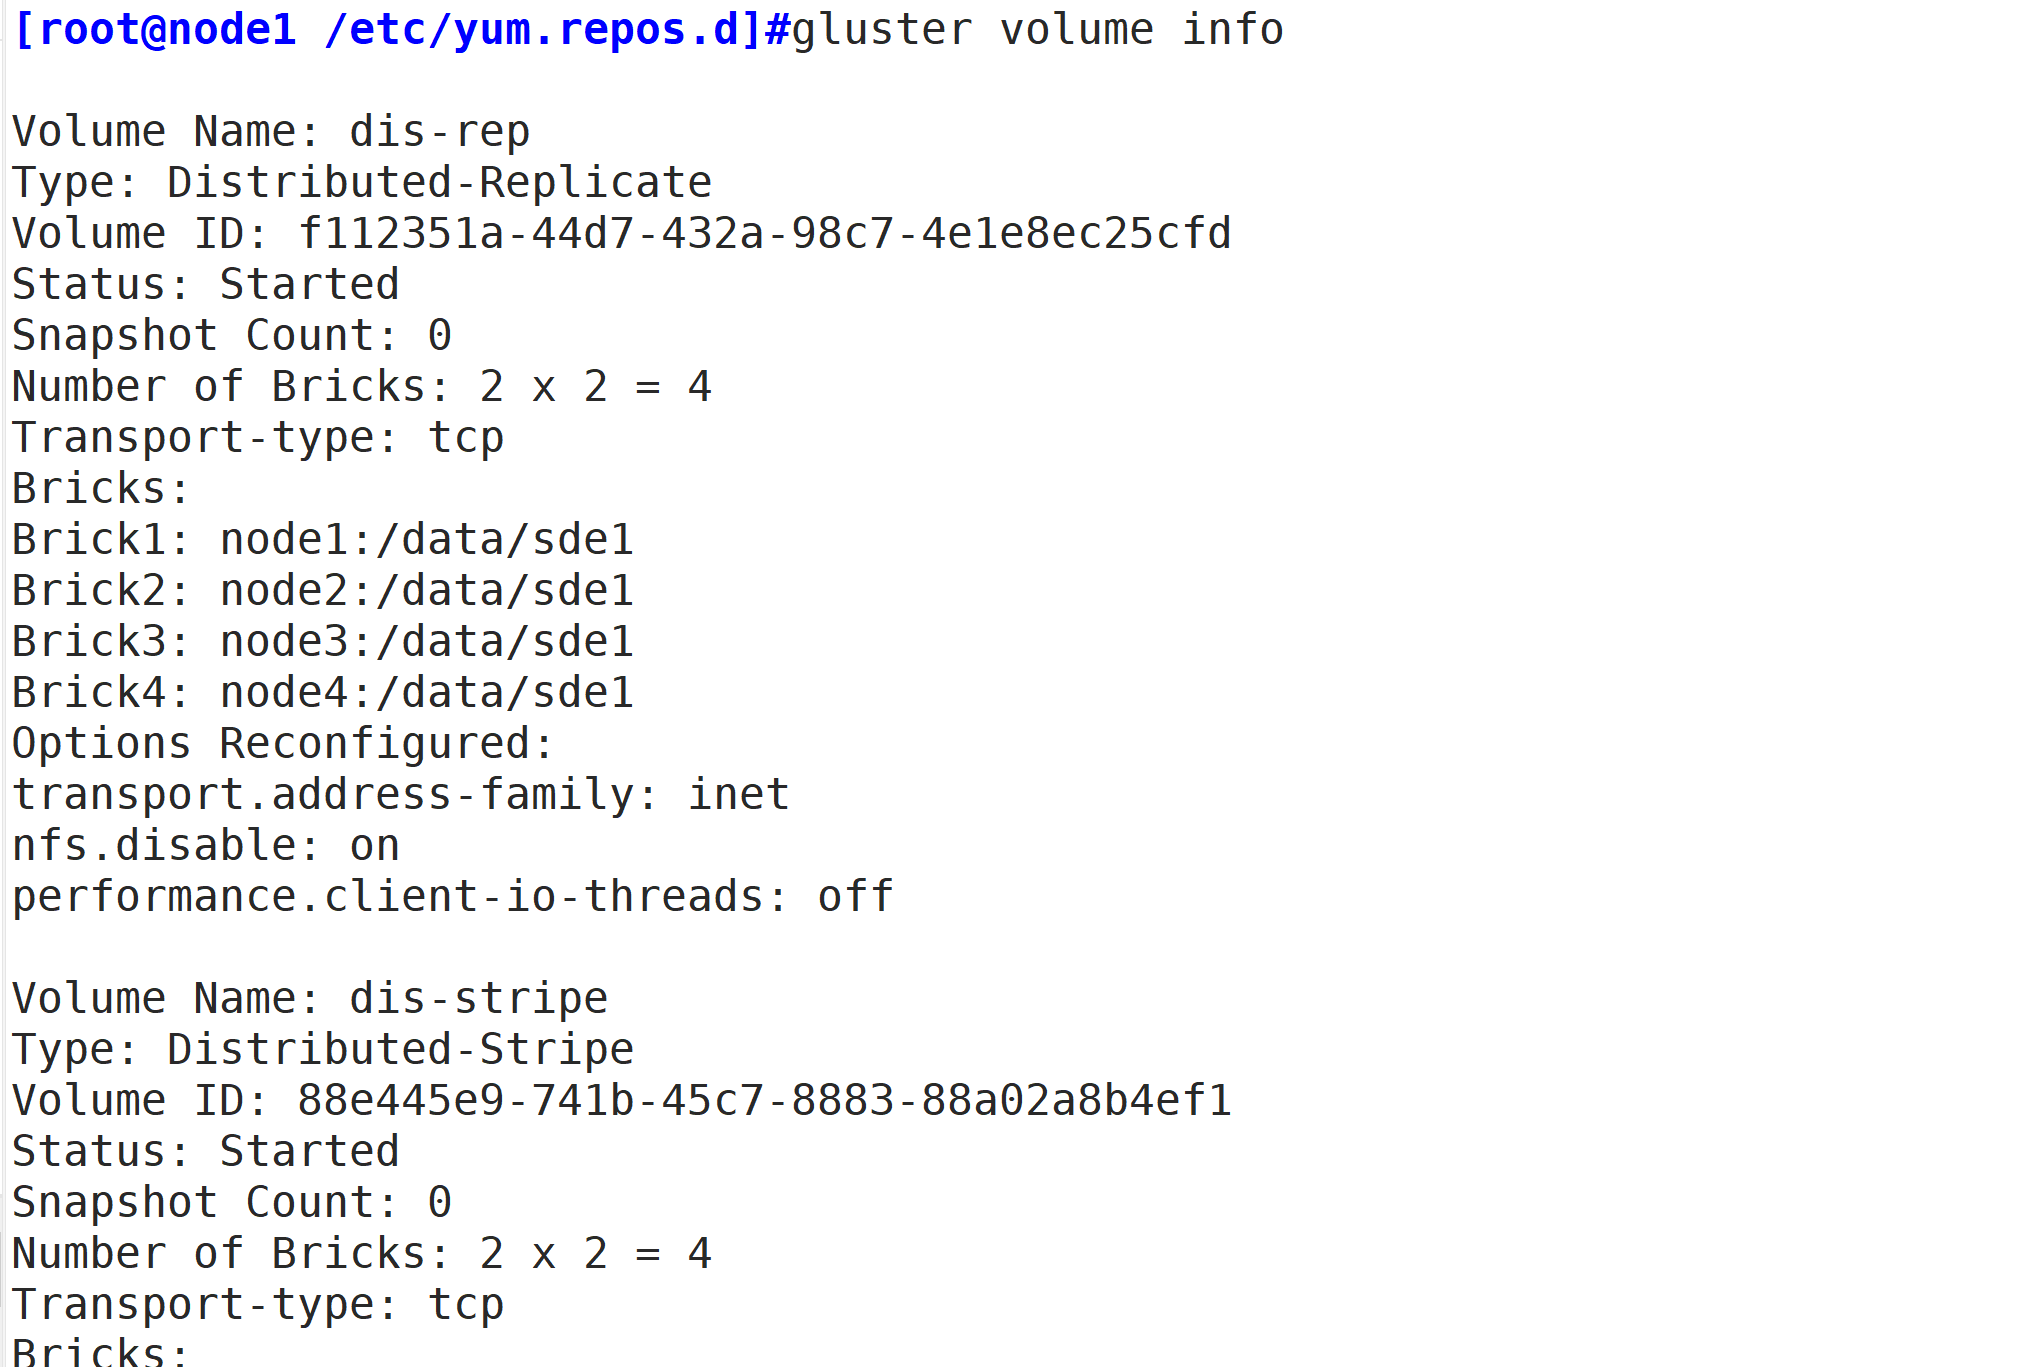Click the gluster volume info command text

click(1038, 30)
